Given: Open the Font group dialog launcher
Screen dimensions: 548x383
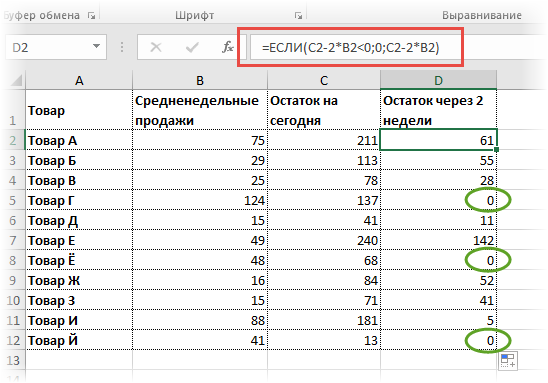Looking at the screenshot, I should (x=298, y=15).
